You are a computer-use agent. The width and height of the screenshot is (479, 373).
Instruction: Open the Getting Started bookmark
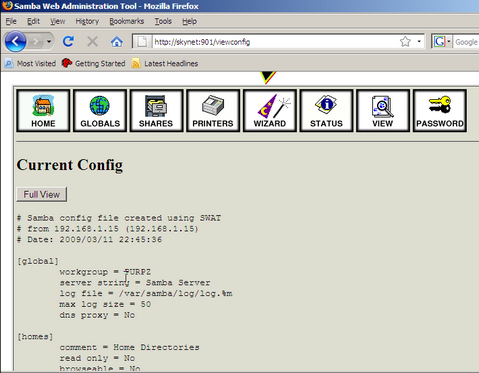pos(94,63)
